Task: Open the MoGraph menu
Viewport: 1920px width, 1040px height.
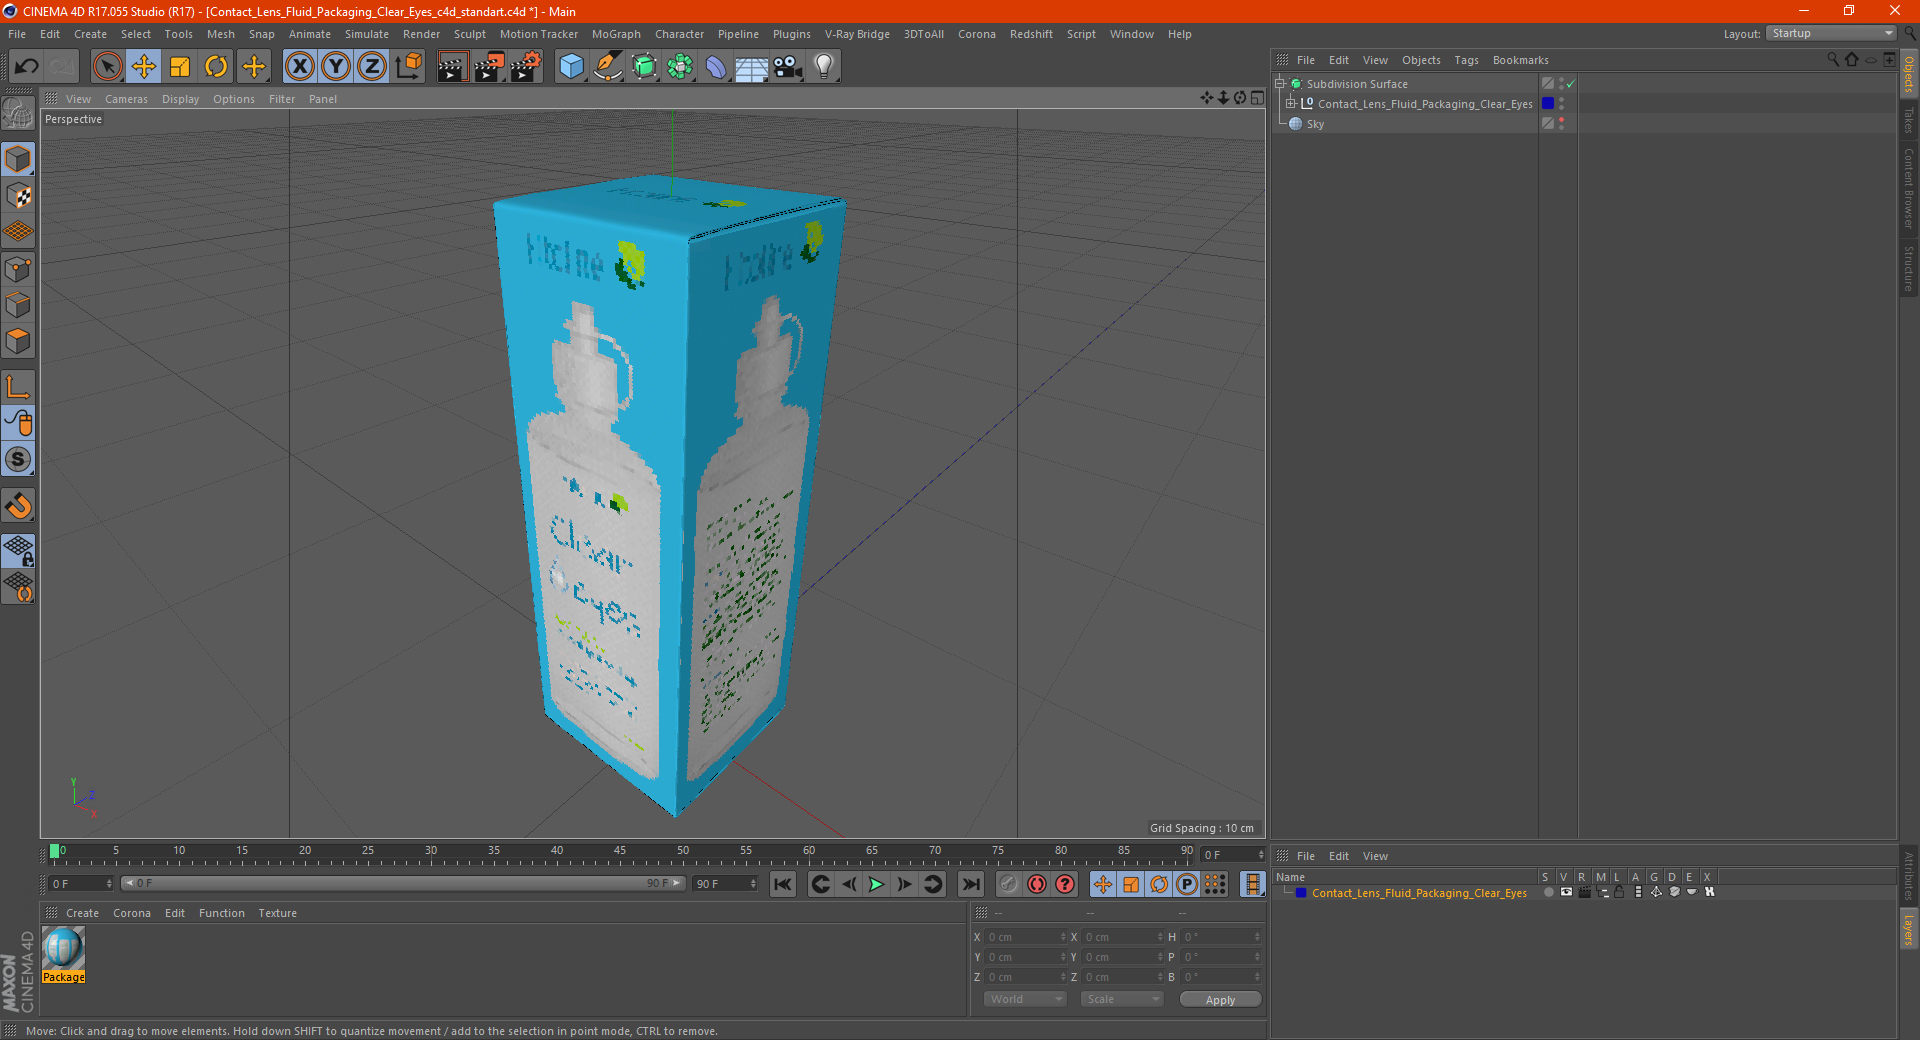Action: 616,34
